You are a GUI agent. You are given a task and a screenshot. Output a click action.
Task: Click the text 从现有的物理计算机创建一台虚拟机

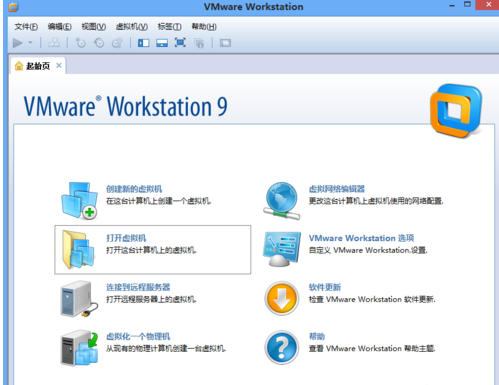click(x=166, y=349)
